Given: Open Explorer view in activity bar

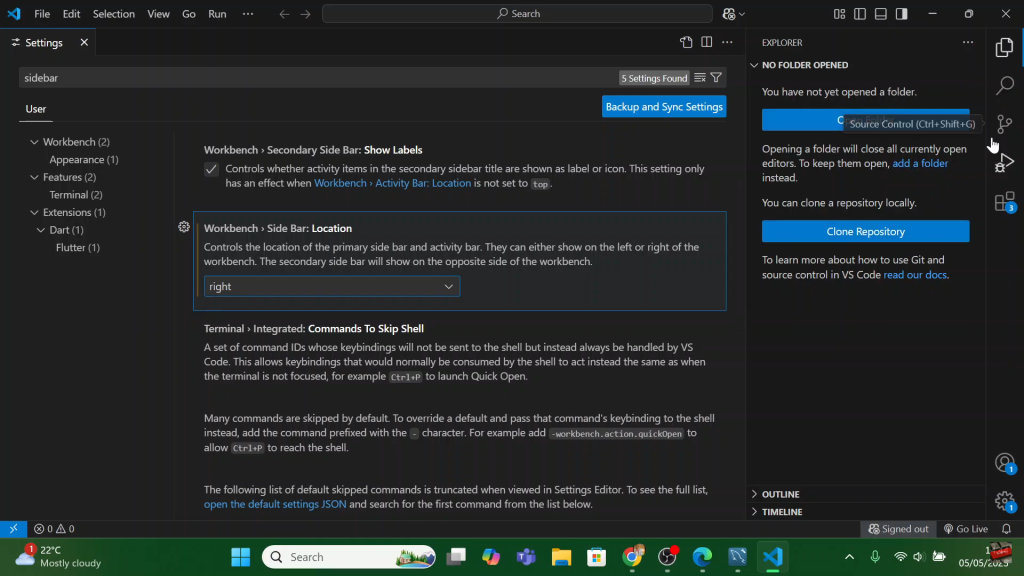Looking at the screenshot, I should [x=1004, y=47].
